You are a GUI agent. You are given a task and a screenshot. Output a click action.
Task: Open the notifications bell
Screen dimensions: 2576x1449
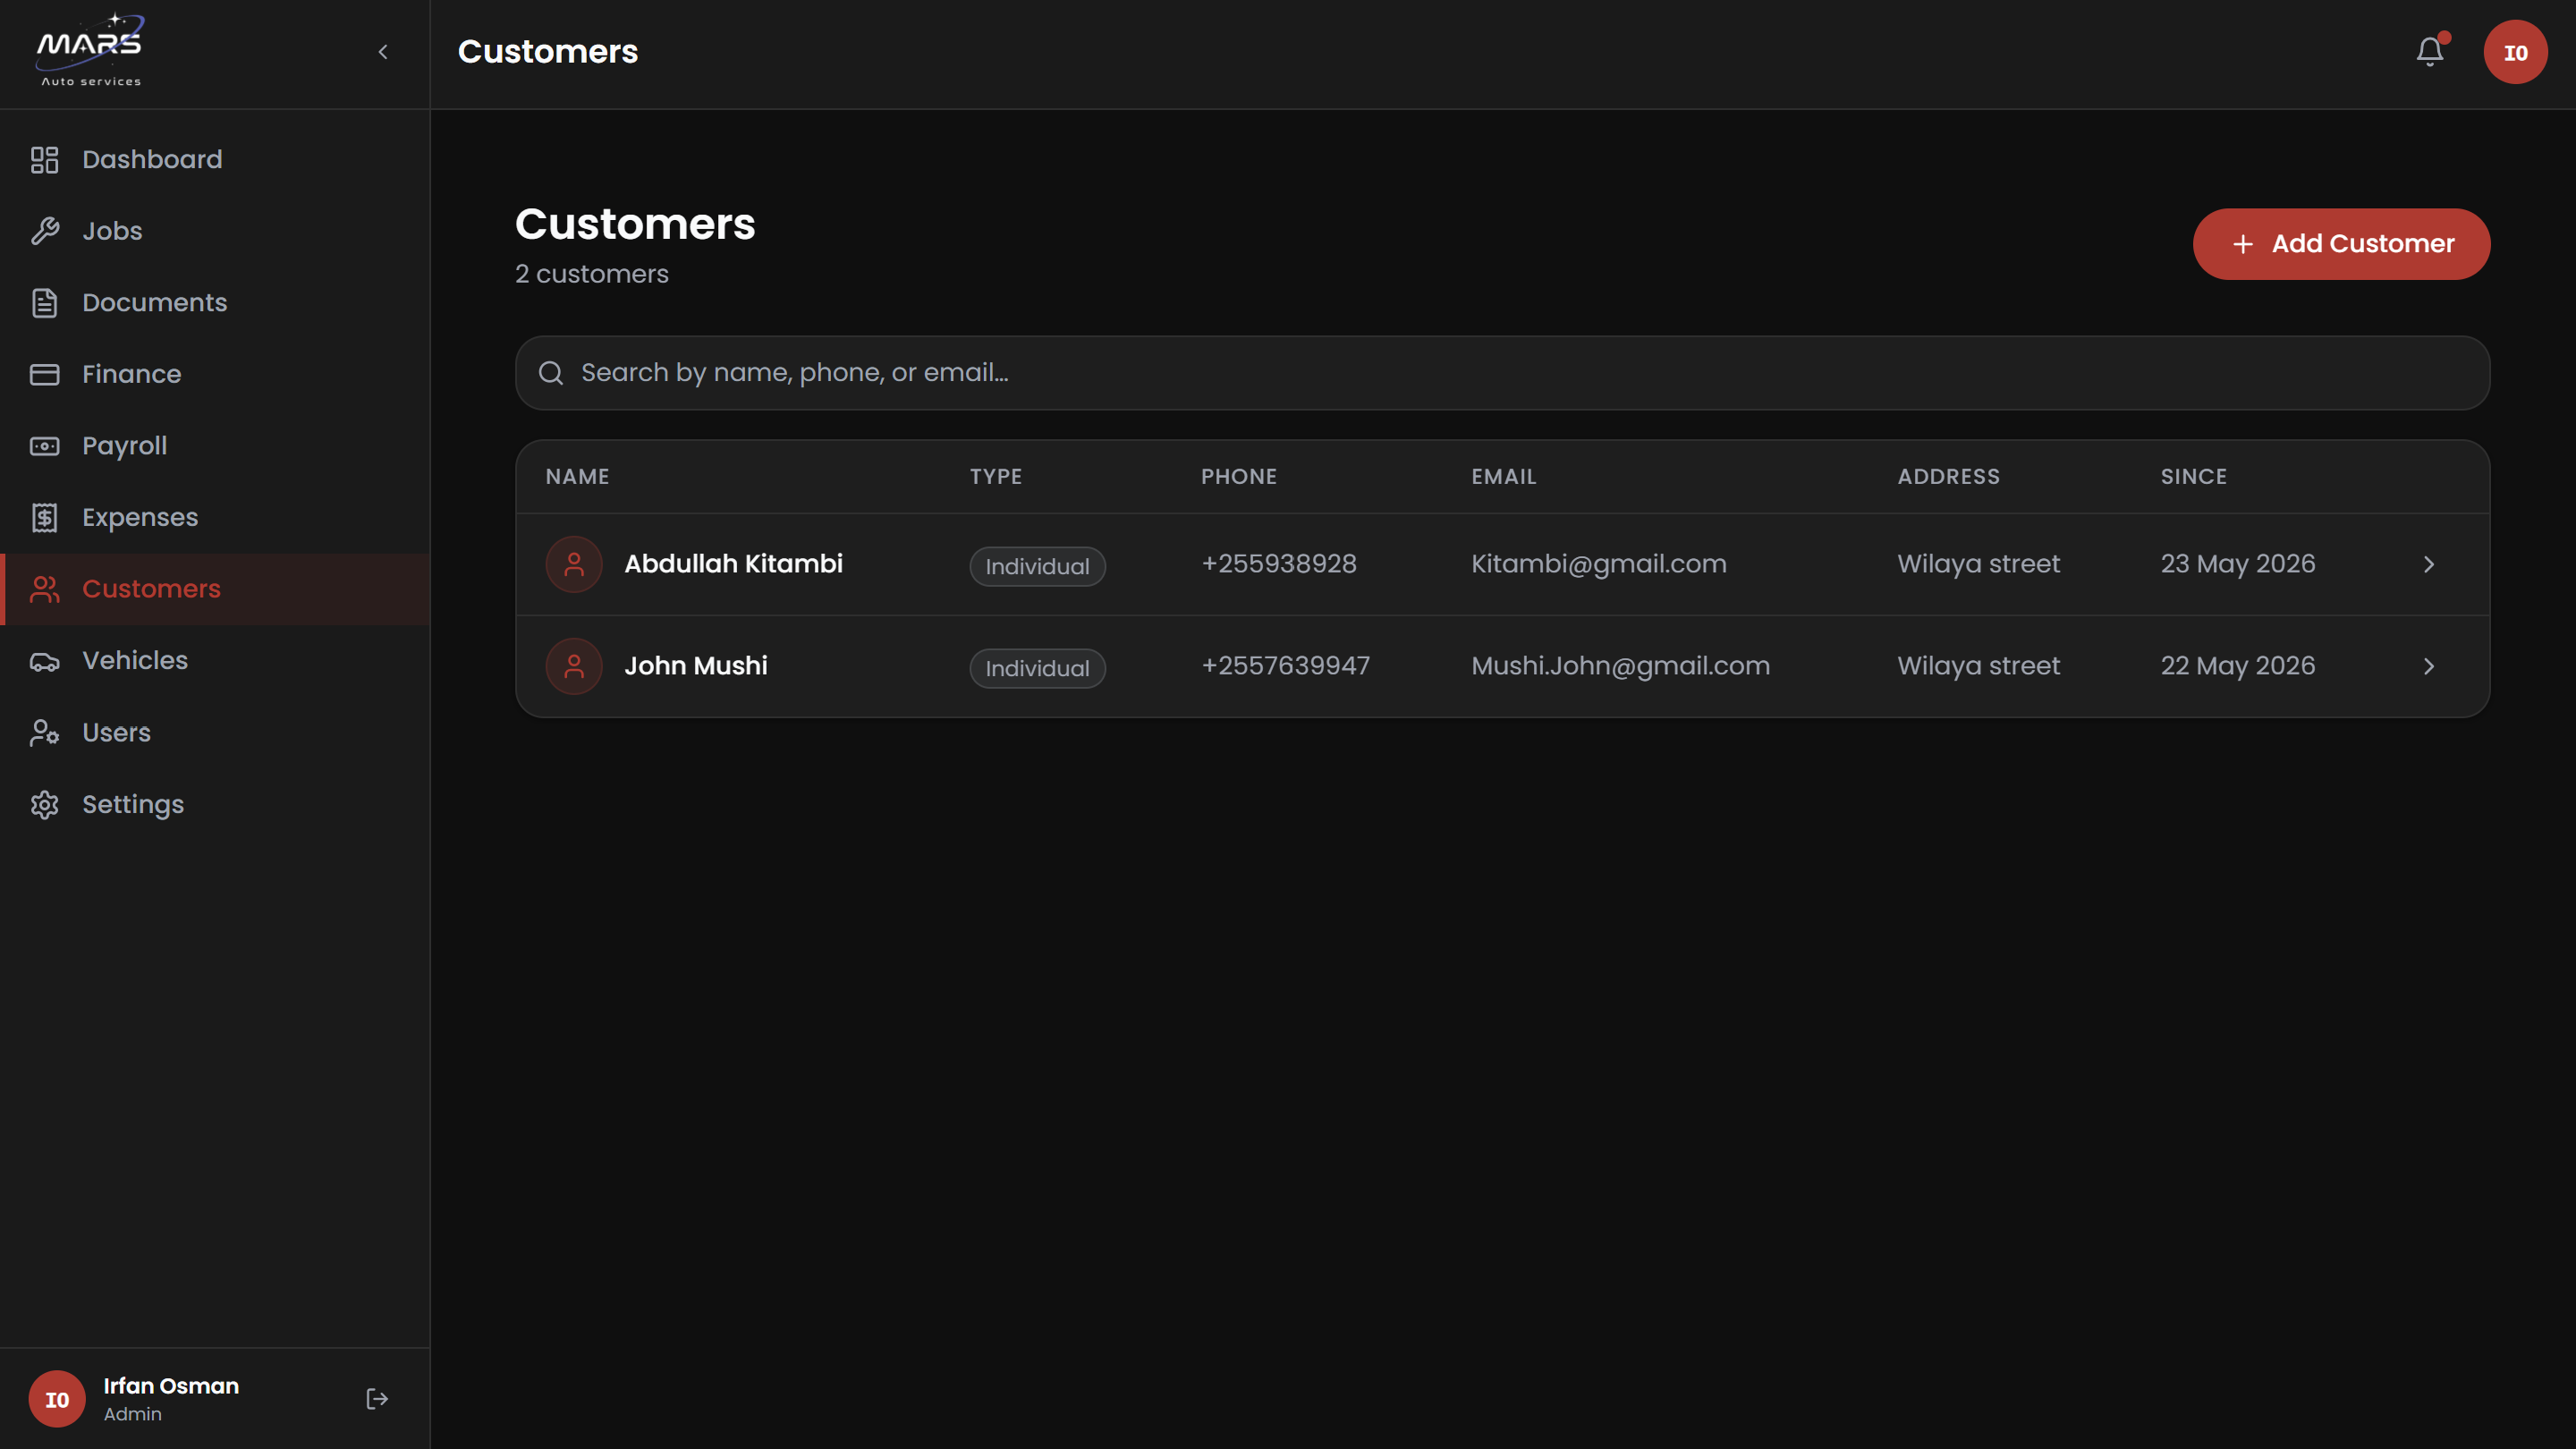pos(2430,52)
